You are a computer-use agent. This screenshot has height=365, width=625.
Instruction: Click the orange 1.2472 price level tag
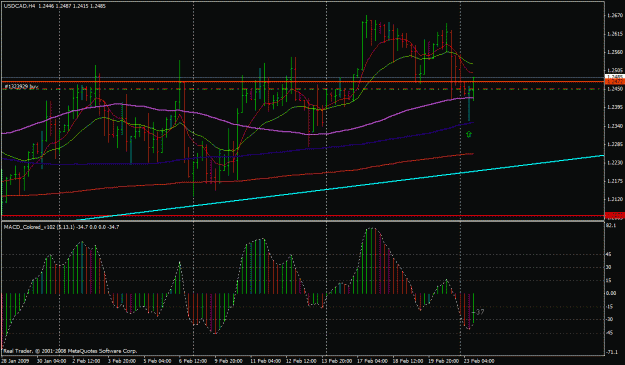coord(614,81)
